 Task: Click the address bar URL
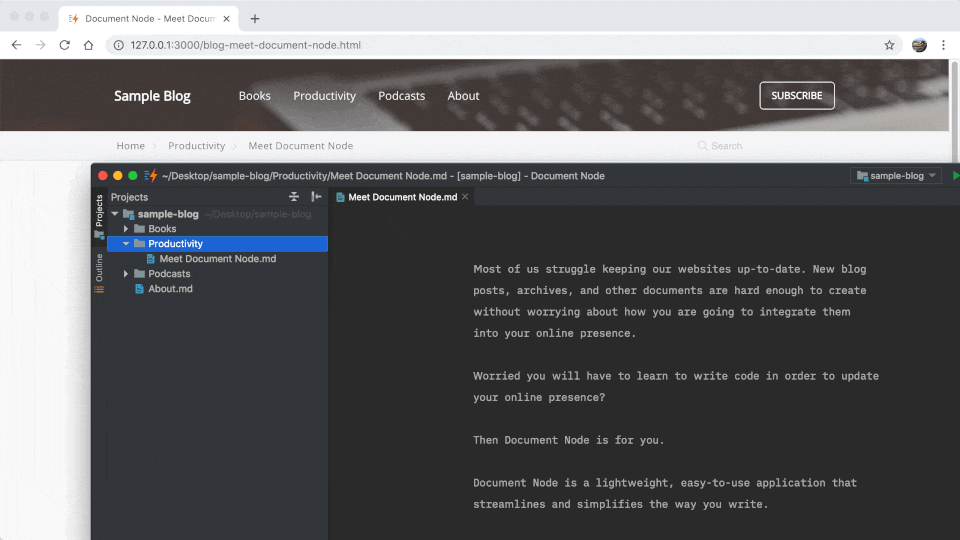(246, 45)
